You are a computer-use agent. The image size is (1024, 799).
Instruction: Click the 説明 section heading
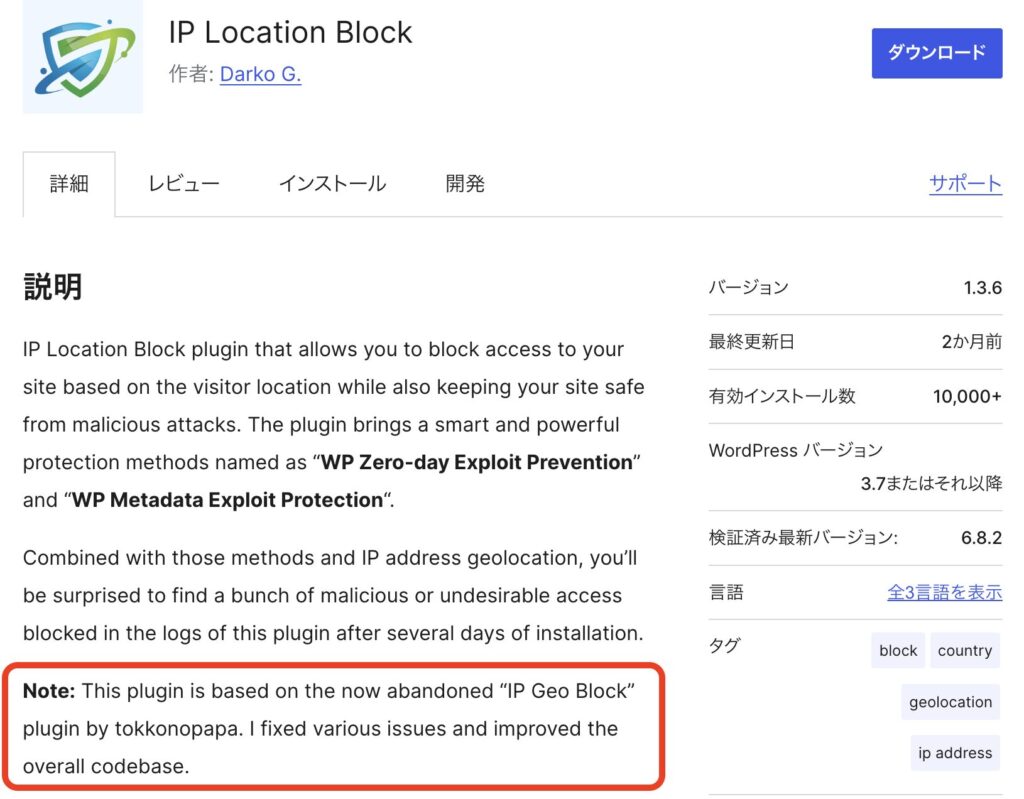(52, 287)
